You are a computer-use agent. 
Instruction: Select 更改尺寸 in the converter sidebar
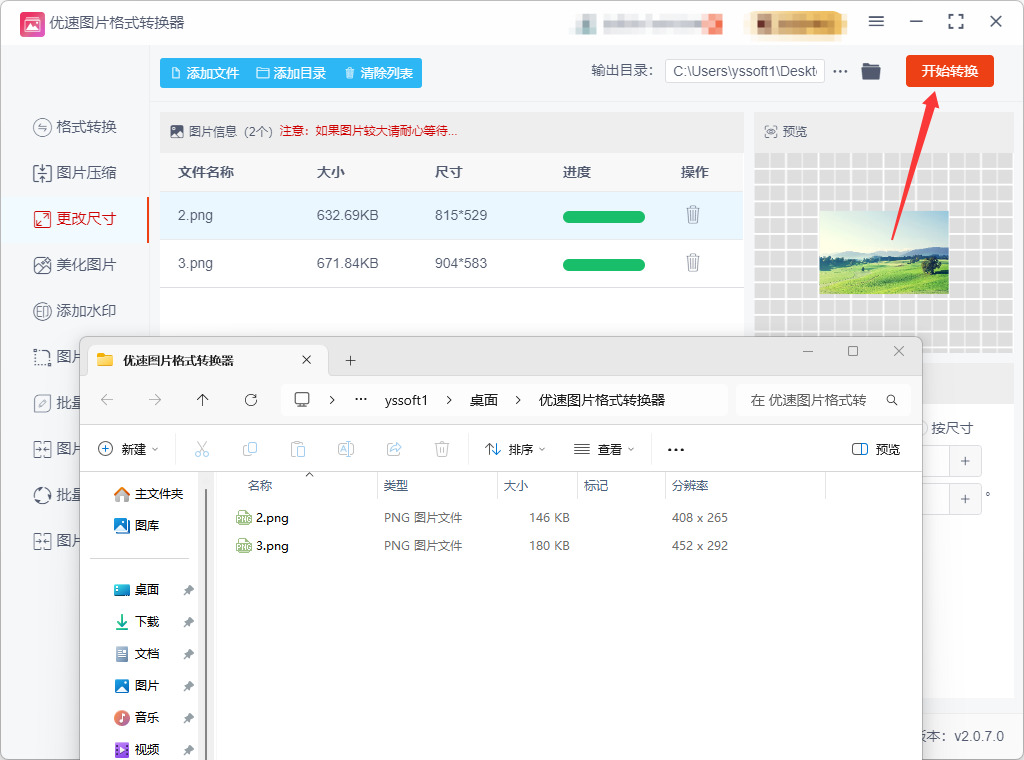point(75,219)
